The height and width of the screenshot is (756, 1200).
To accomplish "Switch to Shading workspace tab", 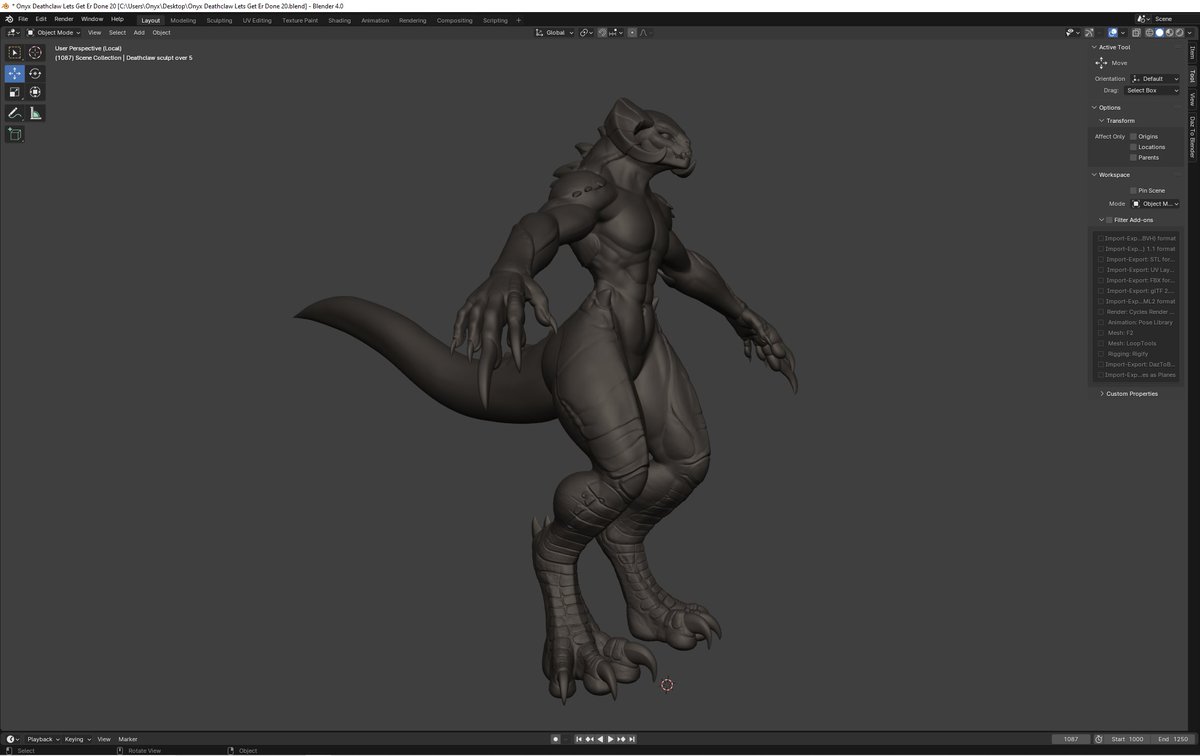I will pos(340,20).
